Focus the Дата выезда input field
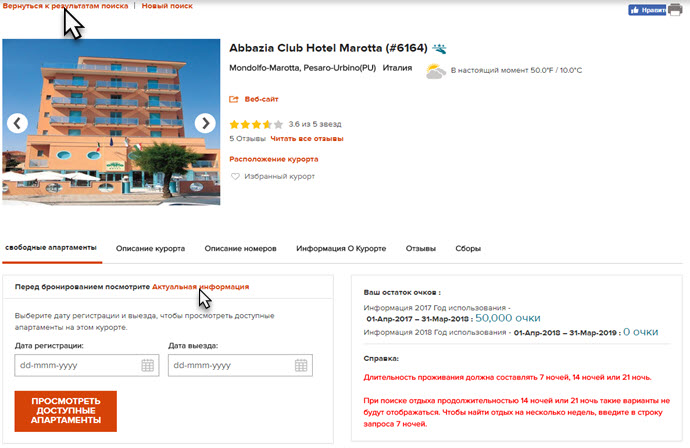Viewport: 690px width, 448px height. coord(240,365)
